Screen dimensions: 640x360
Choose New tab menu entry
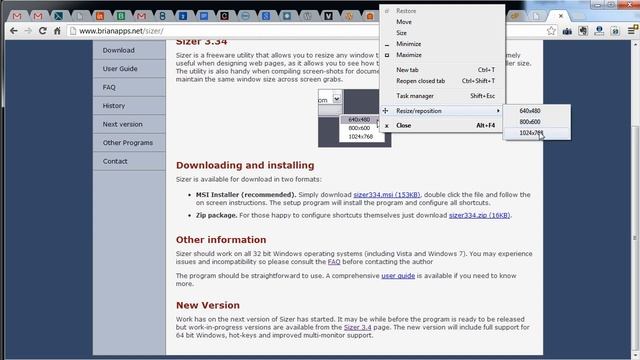coord(442,70)
